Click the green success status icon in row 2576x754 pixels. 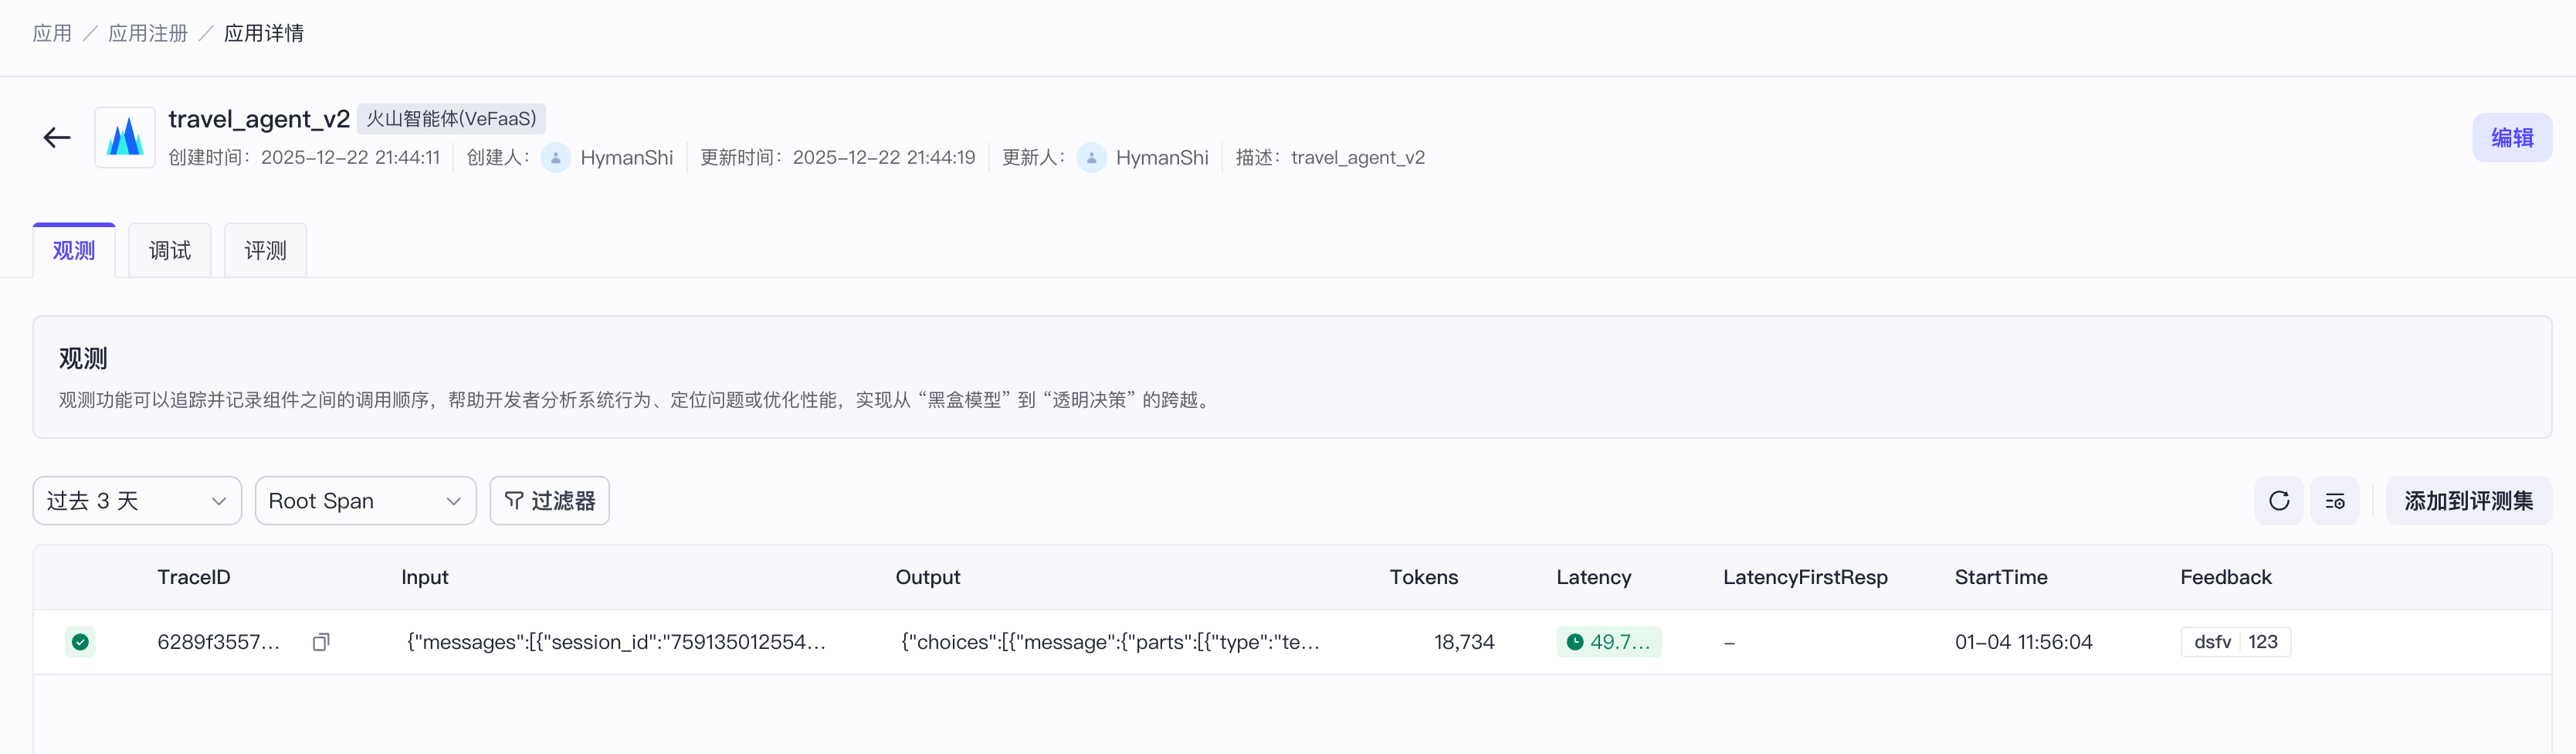tap(80, 642)
